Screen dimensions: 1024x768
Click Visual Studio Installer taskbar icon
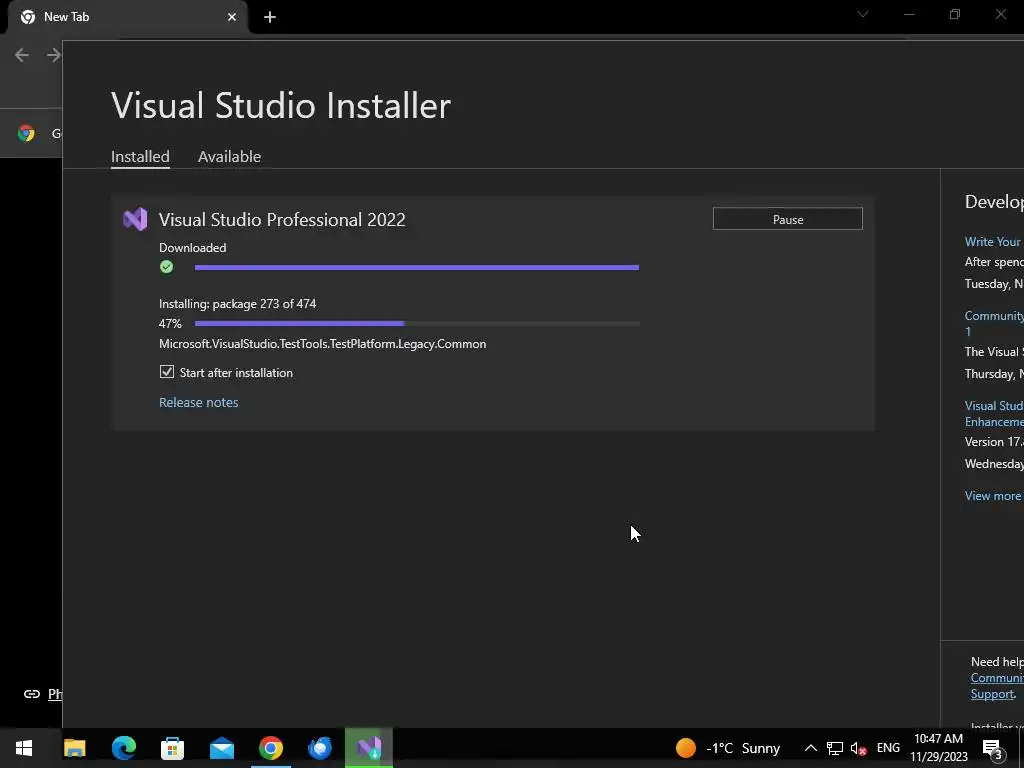[x=369, y=748]
